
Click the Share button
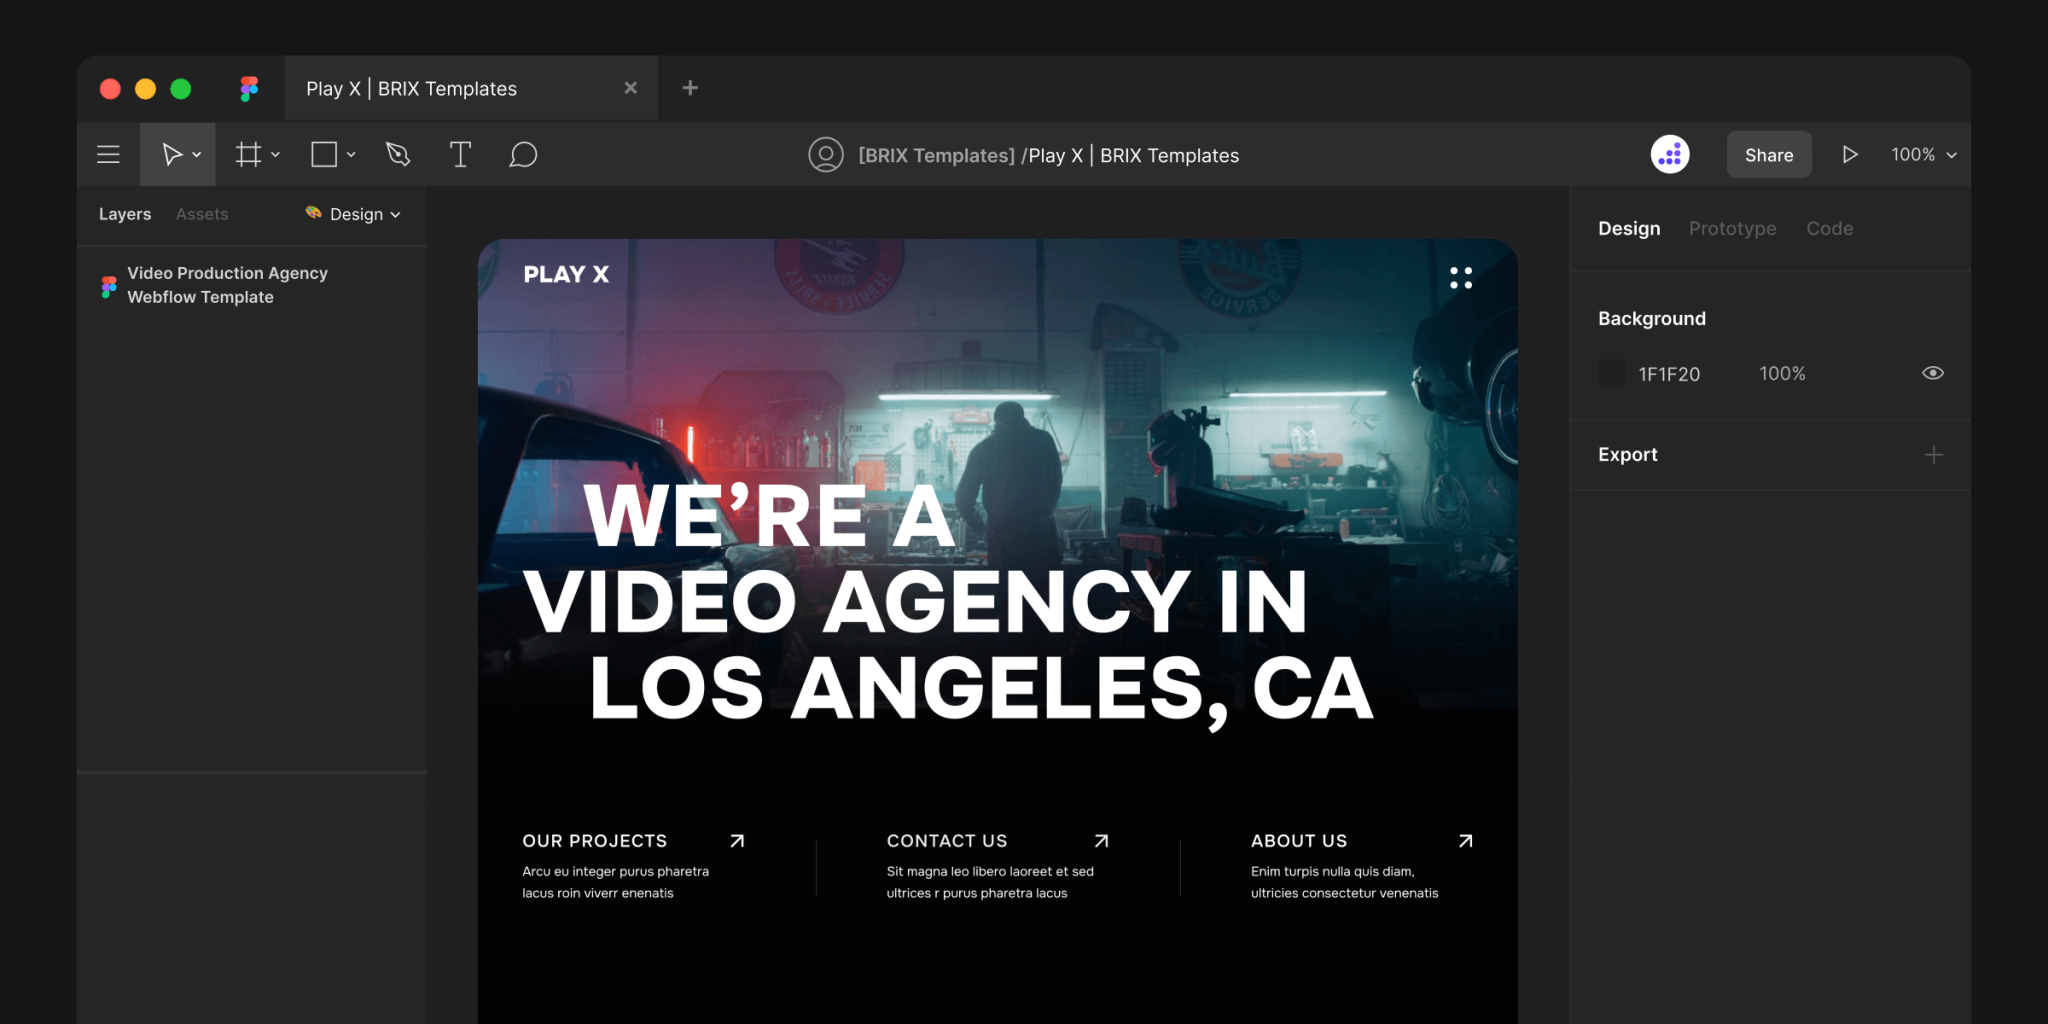pos(1769,154)
